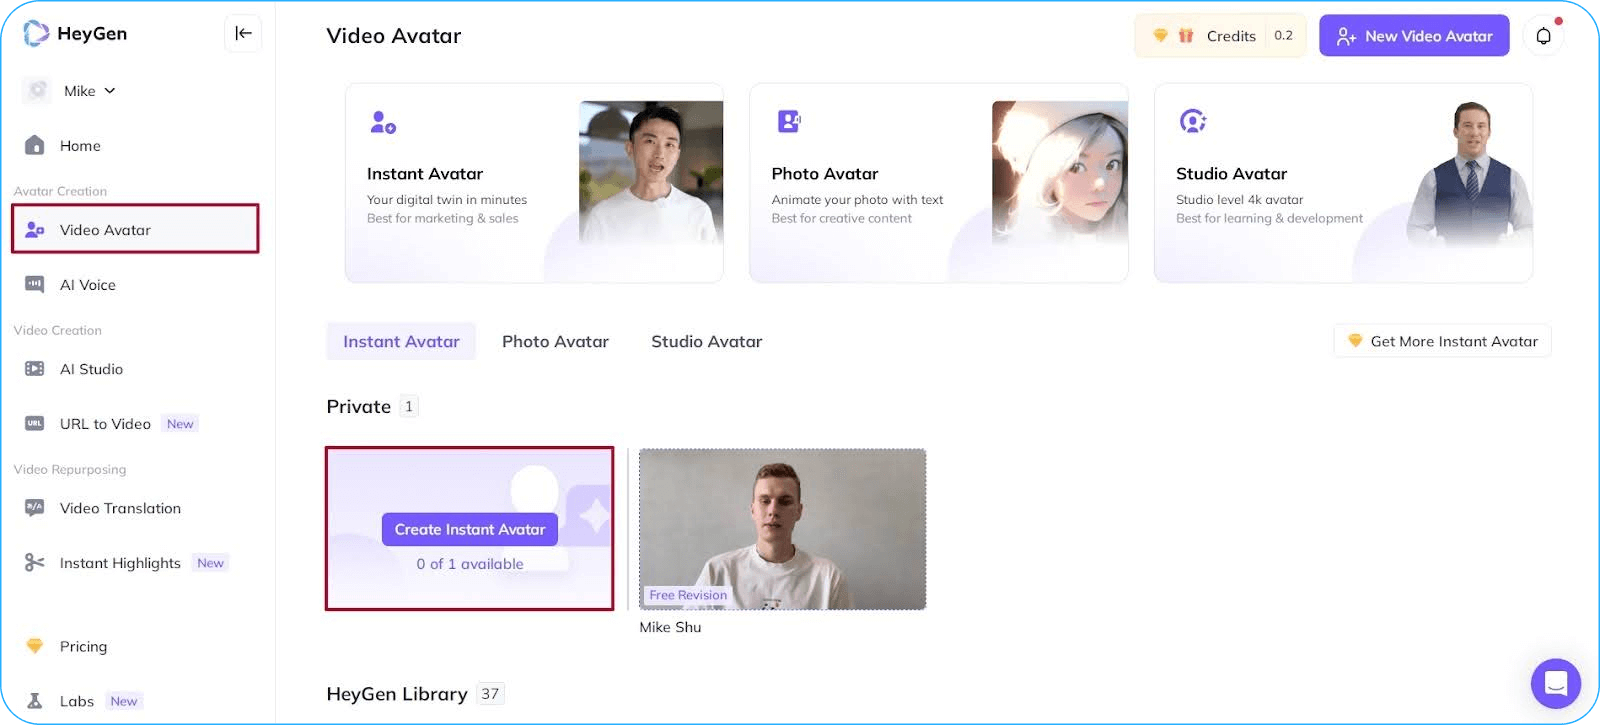
Task: Click the diamond icon beside Credits
Action: pos(1160,36)
